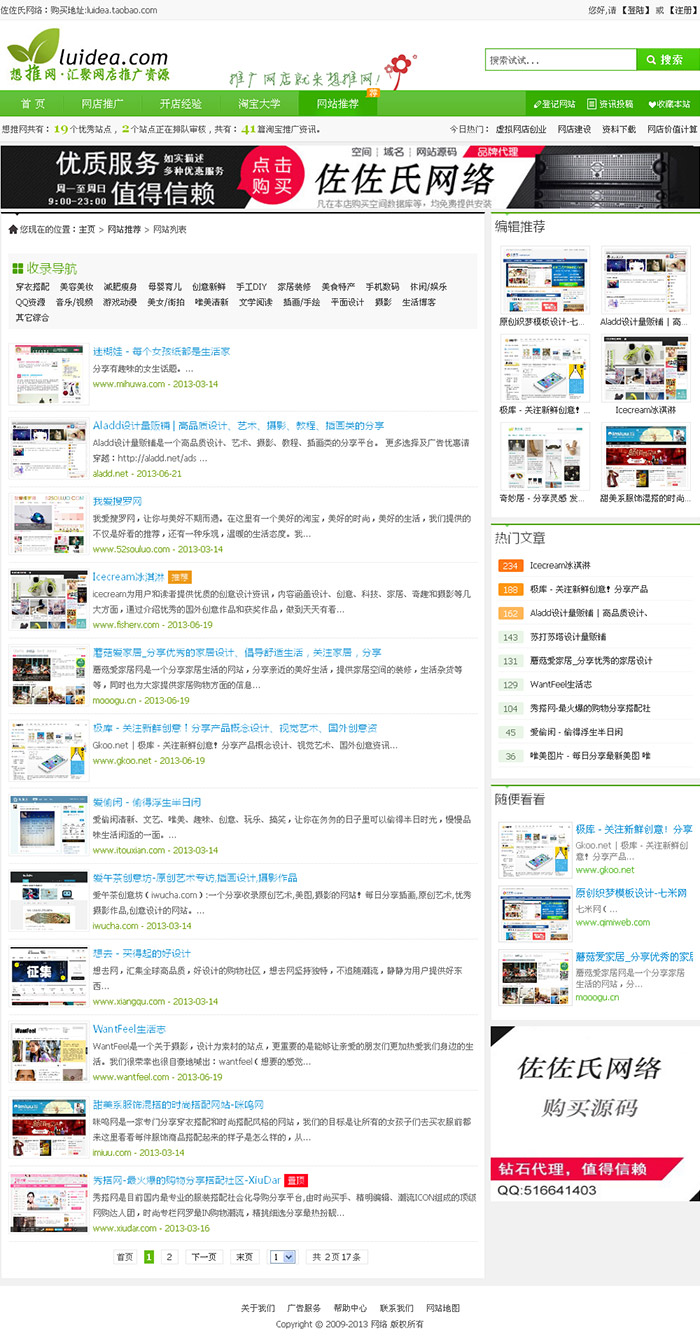Focus the 搜索试试 search input field
The image size is (700, 1342).
point(561,60)
